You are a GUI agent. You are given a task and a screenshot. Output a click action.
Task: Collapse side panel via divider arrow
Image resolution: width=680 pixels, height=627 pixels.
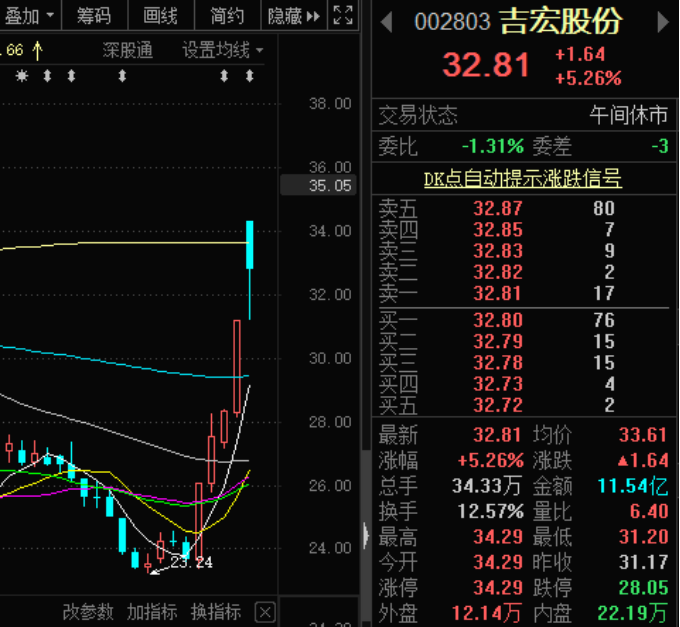pos(366,535)
